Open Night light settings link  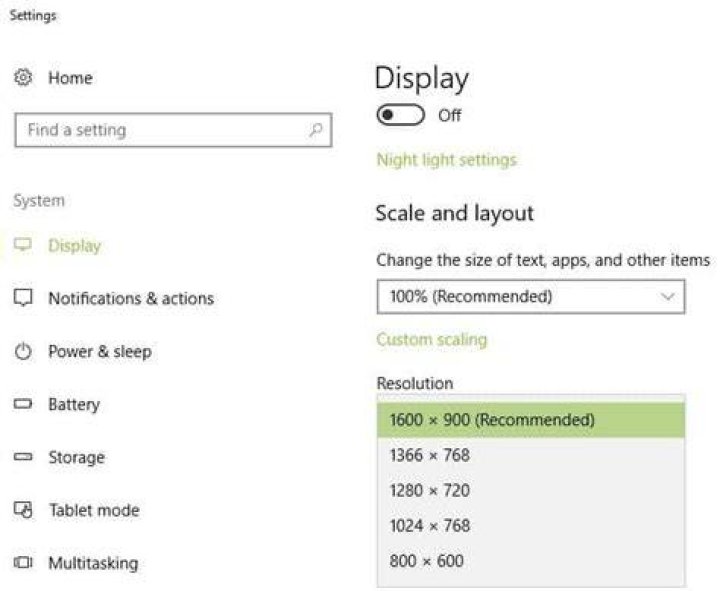tap(446, 160)
